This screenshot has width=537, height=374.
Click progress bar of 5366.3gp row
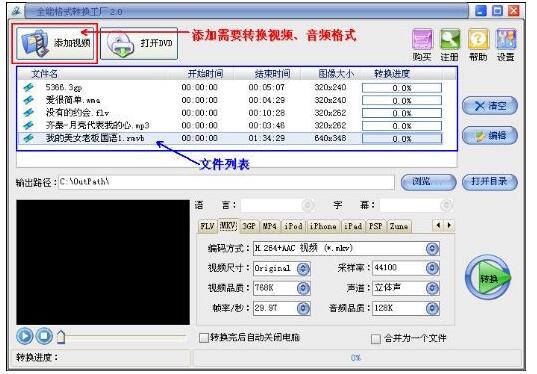(x=402, y=88)
